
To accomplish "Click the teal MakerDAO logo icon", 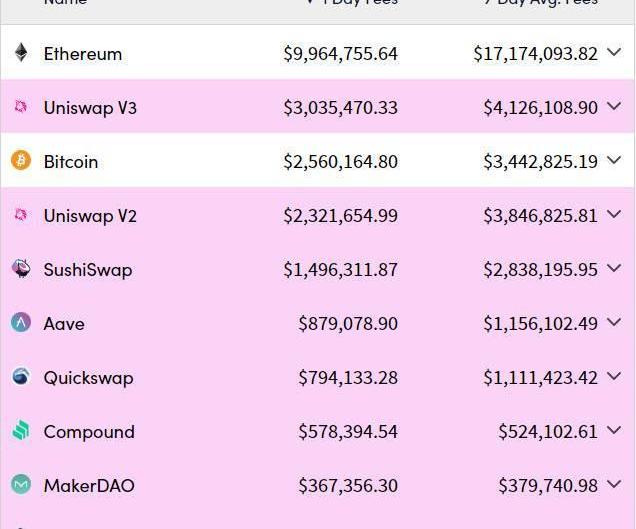I will (x=21, y=484).
